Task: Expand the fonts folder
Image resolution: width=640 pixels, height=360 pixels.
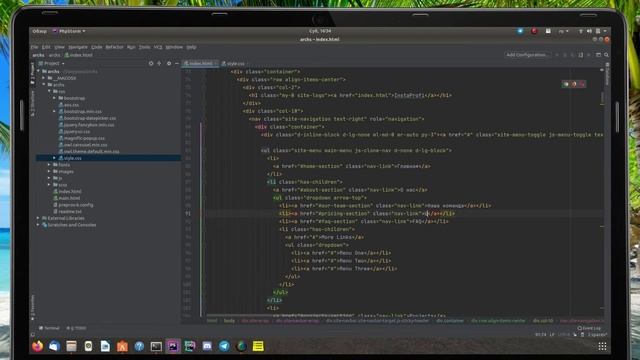Action: click(49, 165)
